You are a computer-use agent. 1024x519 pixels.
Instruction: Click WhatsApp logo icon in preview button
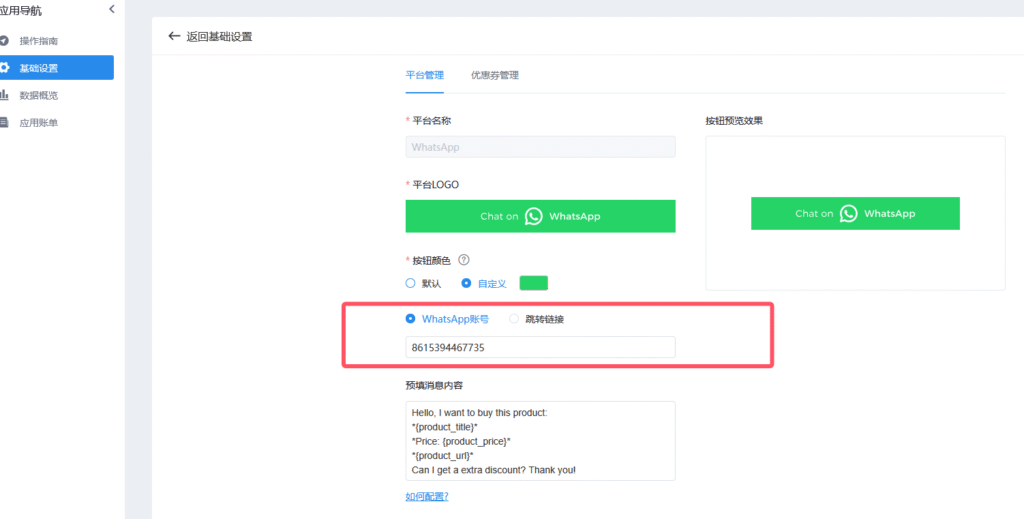coord(848,213)
